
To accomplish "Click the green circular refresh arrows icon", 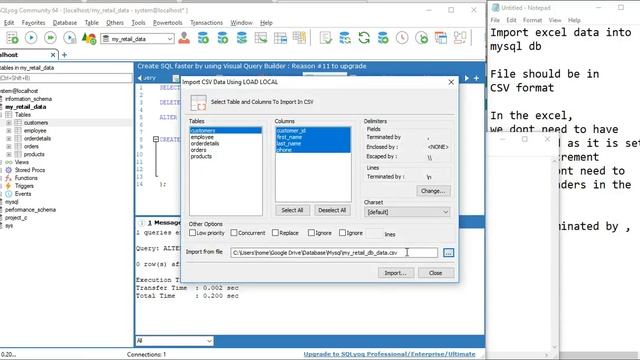I will tap(364, 38).
